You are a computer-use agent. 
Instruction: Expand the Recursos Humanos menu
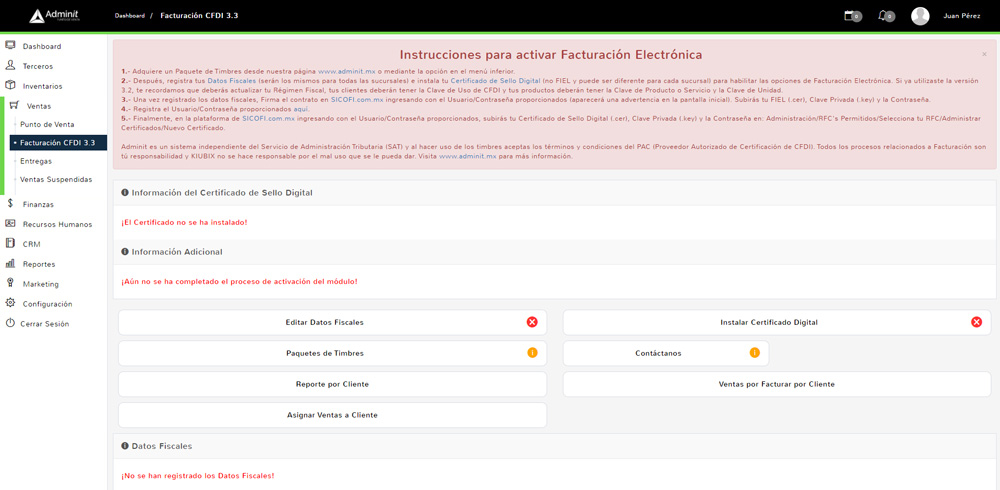57,224
